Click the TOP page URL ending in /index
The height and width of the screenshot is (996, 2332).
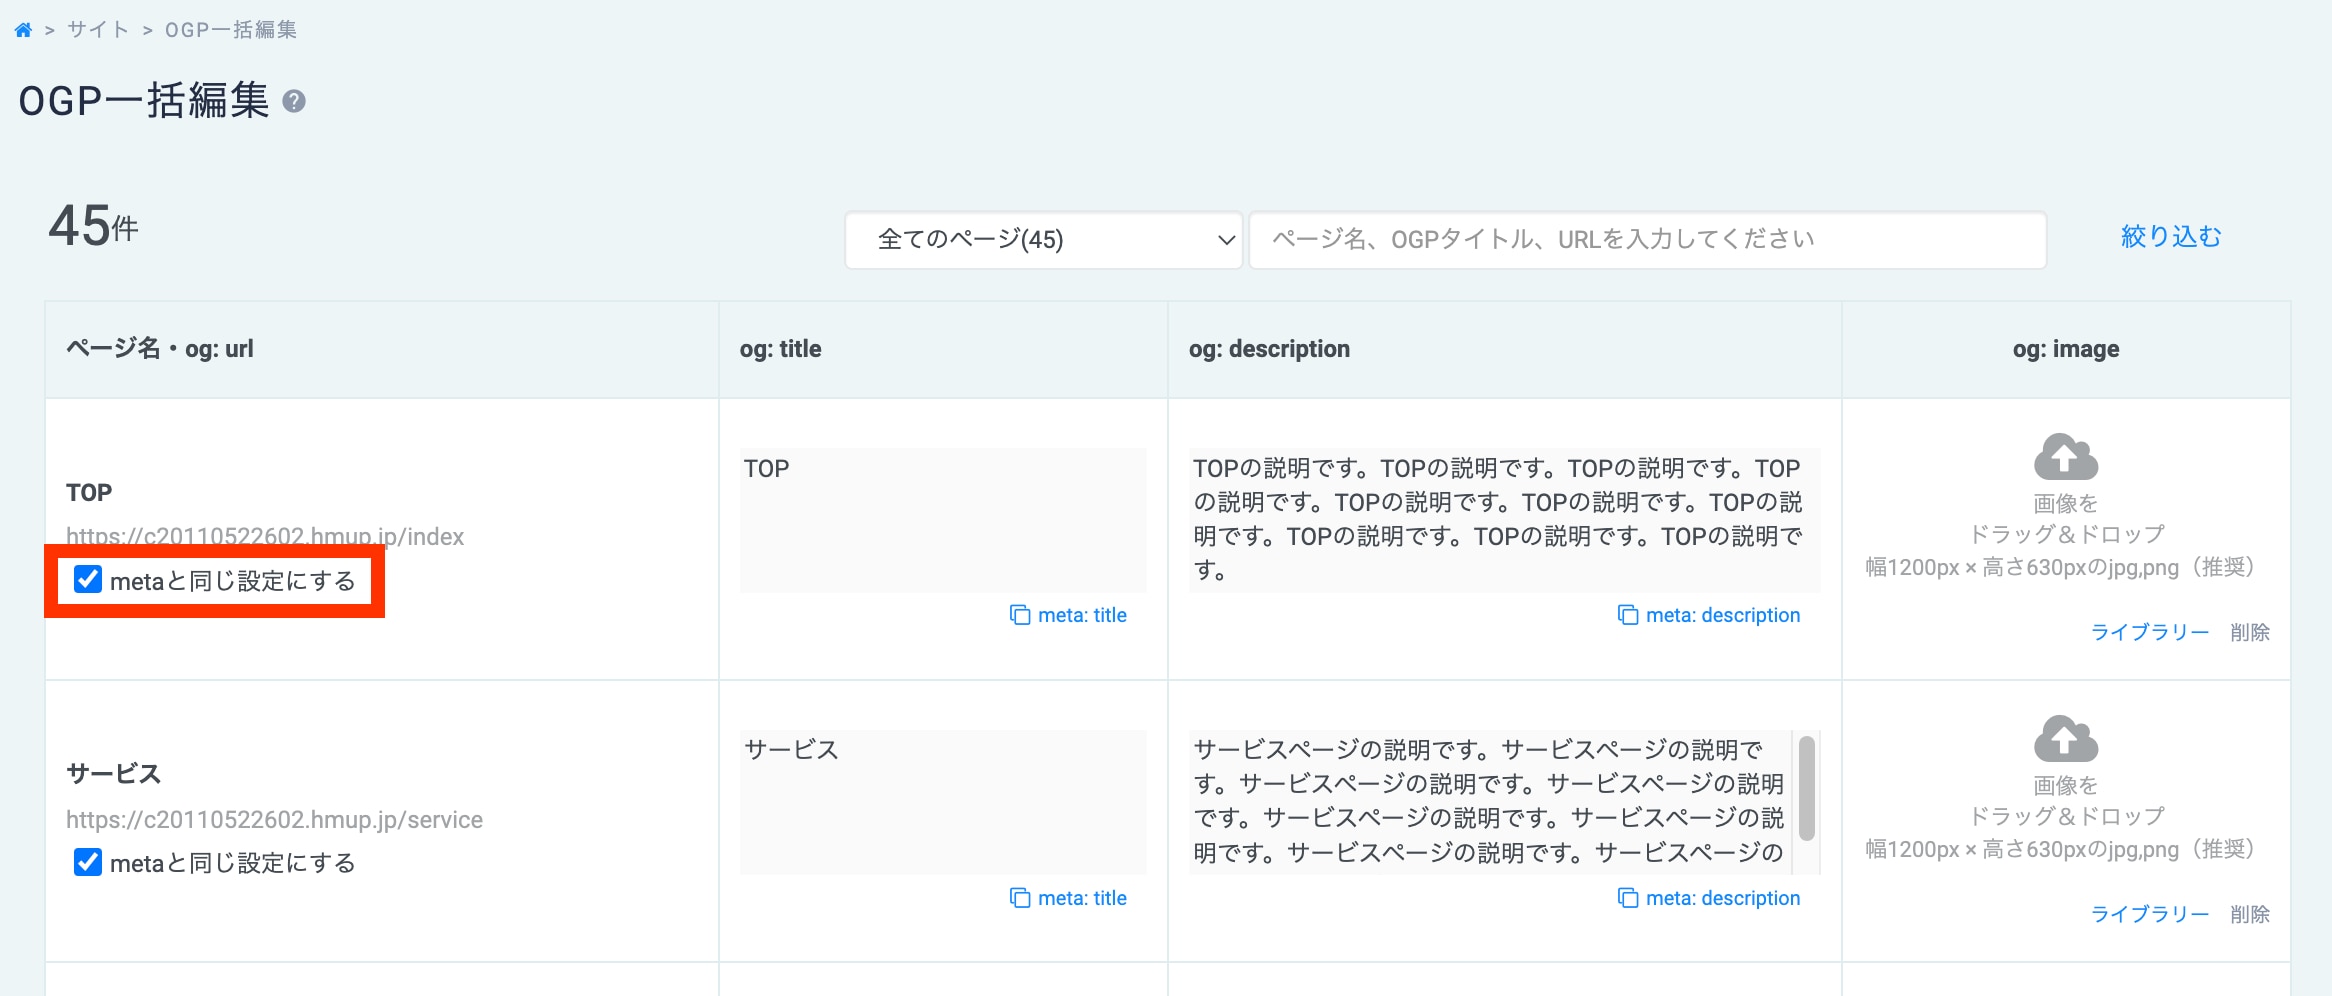tap(265, 537)
